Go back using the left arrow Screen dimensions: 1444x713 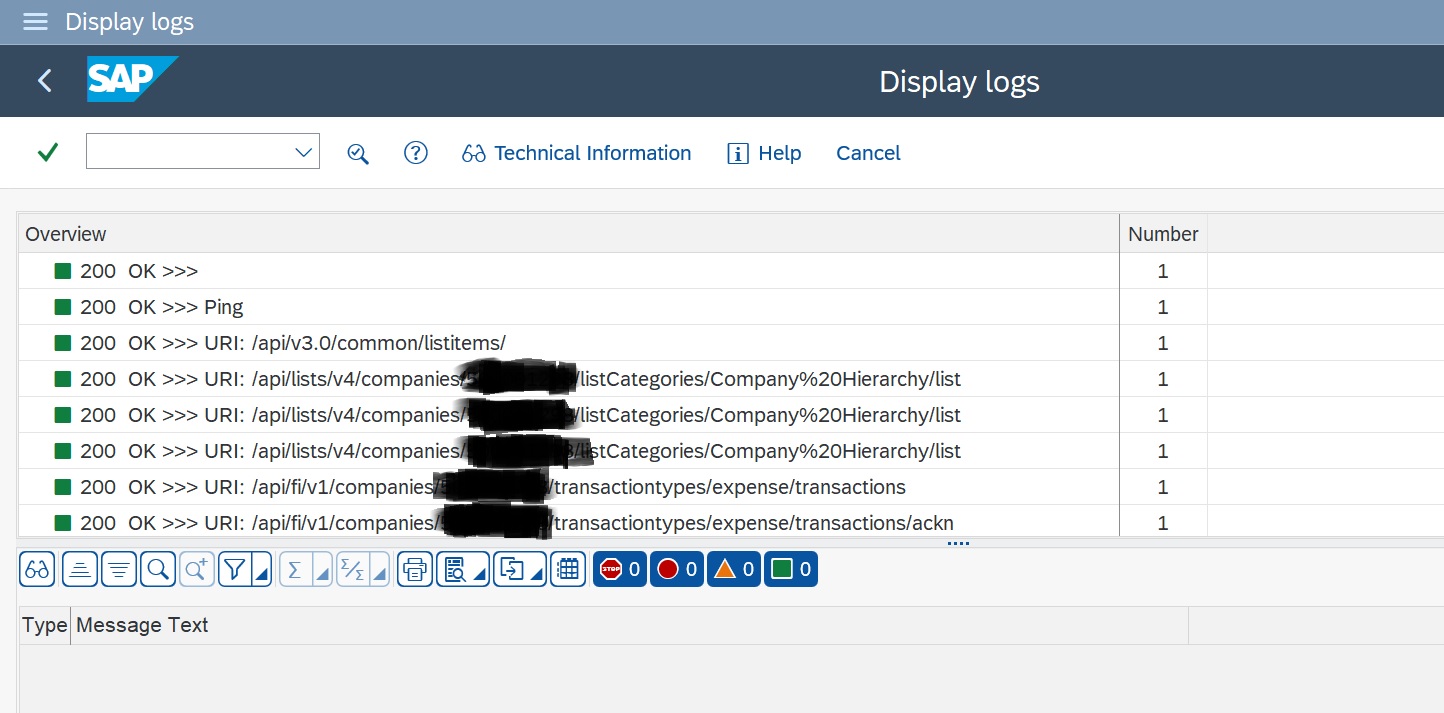(44, 81)
